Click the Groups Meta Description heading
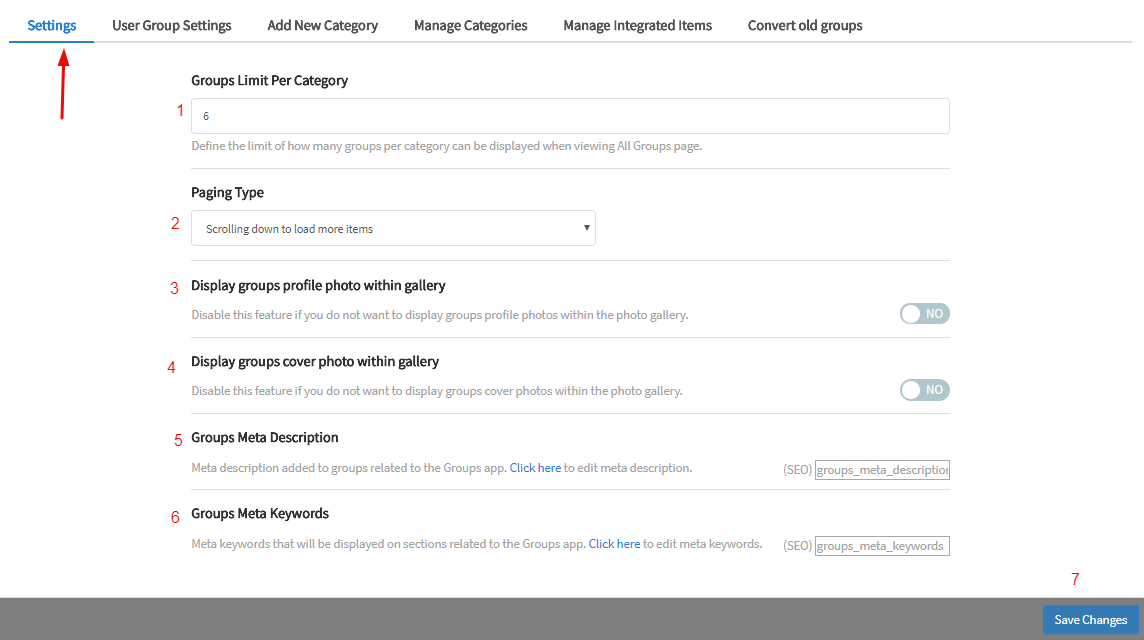The width and height of the screenshot is (1144, 640). click(x=265, y=438)
